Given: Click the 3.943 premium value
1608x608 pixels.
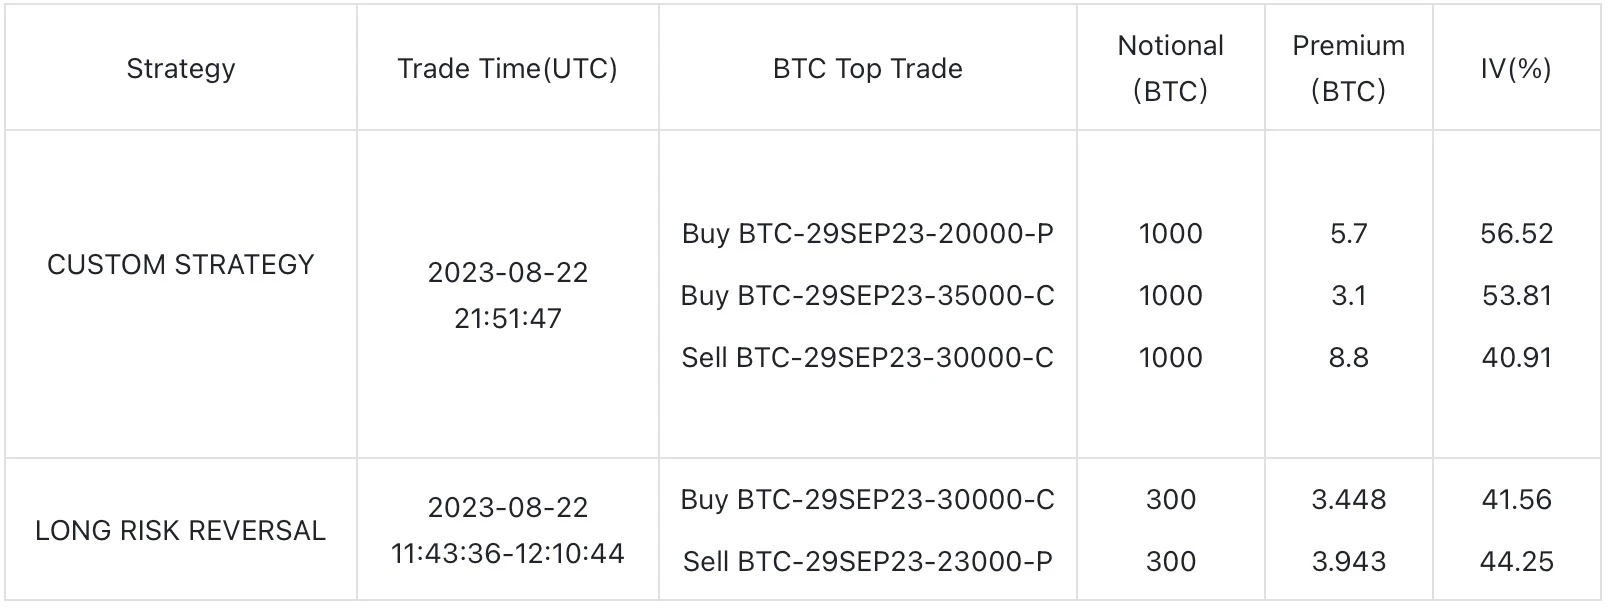Looking at the screenshot, I should (x=1348, y=561).
